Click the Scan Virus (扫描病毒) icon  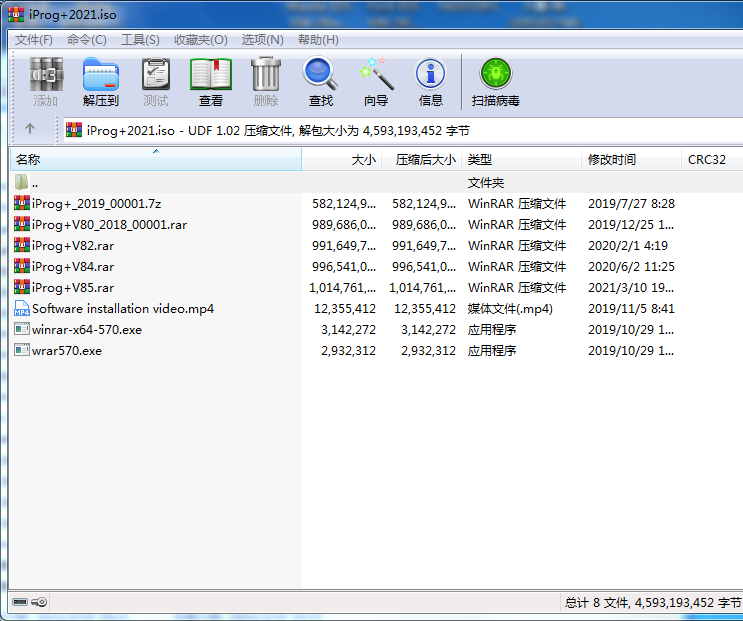pyautogui.click(x=496, y=74)
